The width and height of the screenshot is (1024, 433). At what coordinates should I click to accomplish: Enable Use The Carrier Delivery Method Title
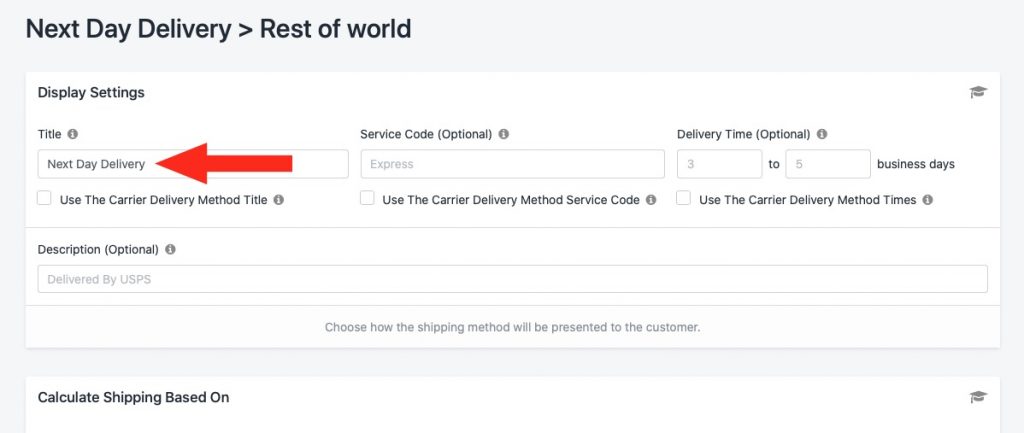click(44, 199)
